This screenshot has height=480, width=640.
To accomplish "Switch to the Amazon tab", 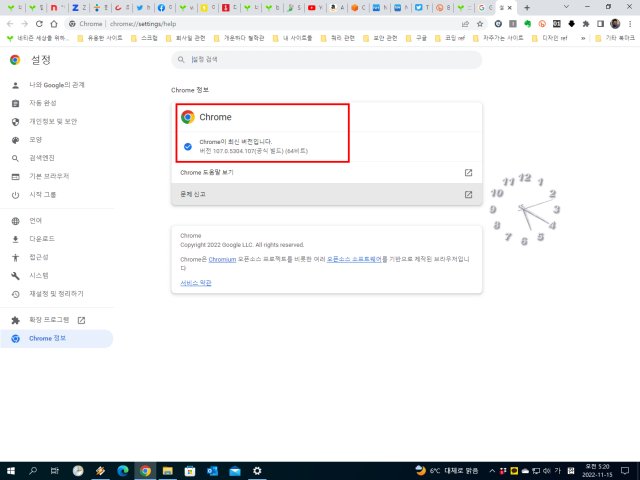I will 336,7.
